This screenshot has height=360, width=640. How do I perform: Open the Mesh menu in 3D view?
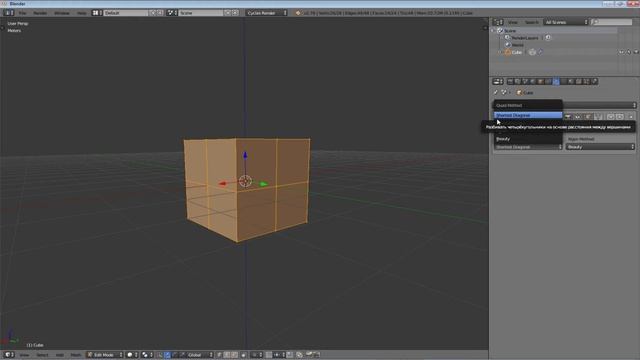click(76, 355)
